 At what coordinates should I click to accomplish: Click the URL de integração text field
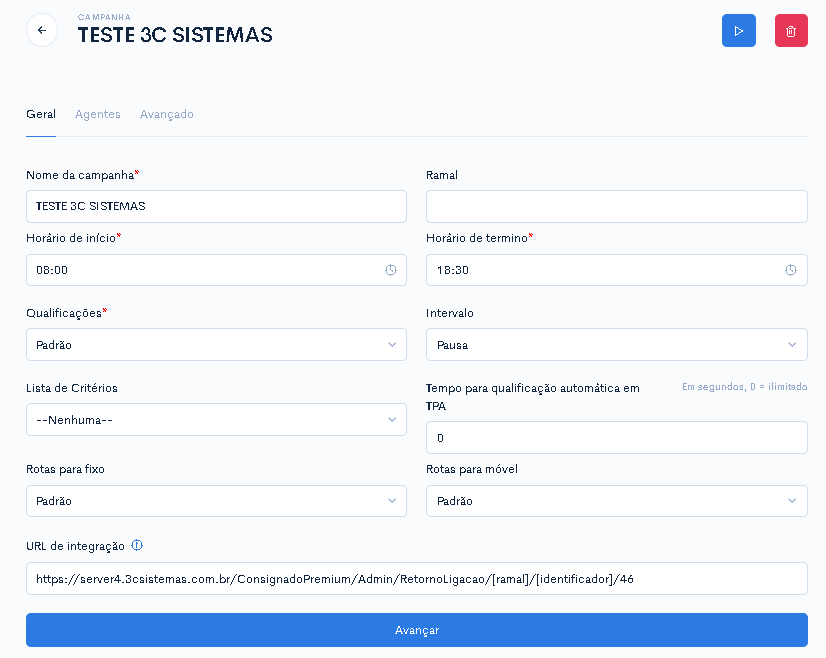(x=417, y=578)
